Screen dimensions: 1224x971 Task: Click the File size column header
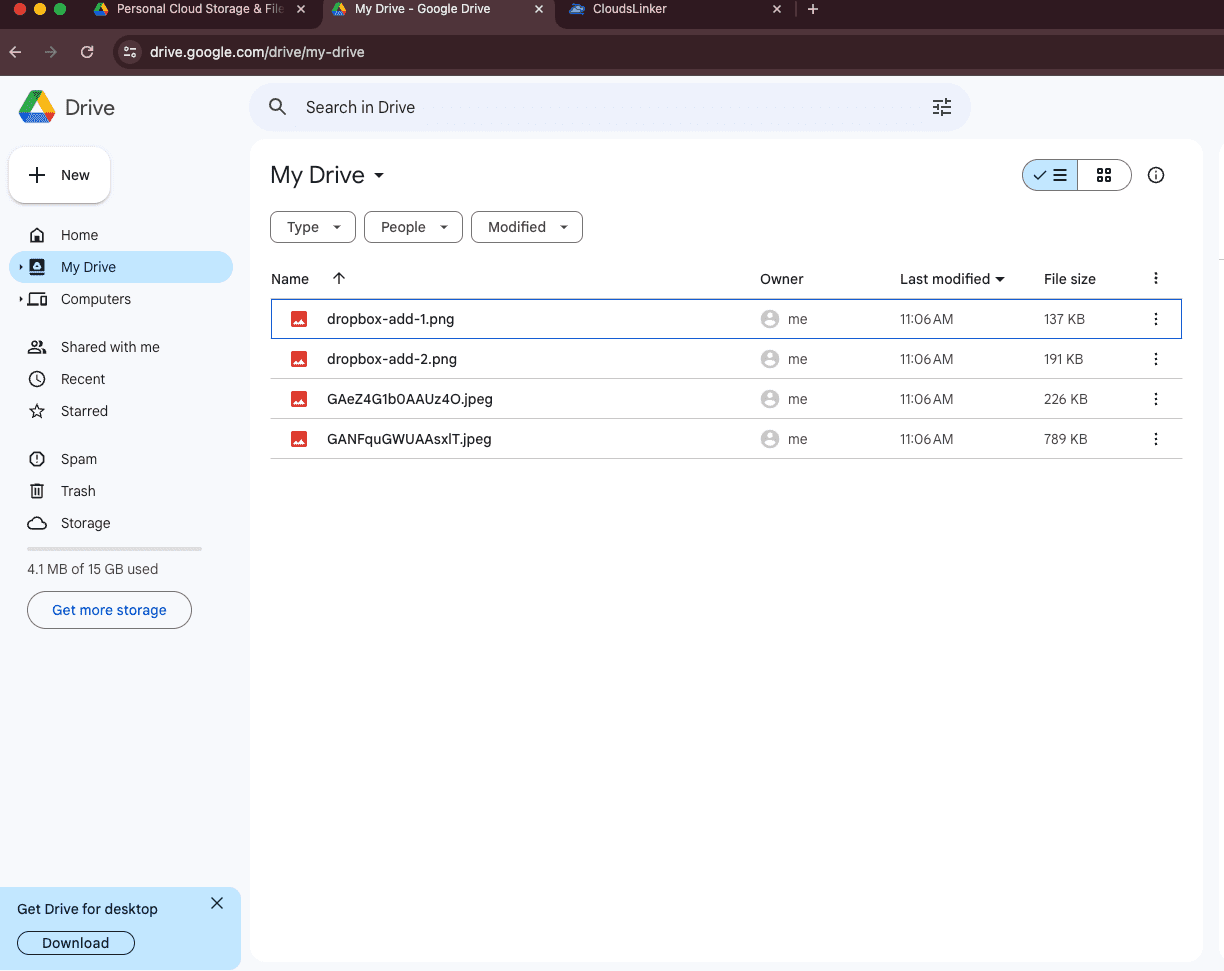tap(1070, 279)
